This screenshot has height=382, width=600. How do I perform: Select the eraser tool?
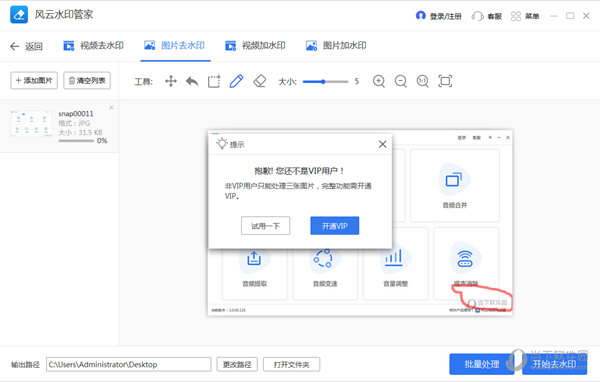pyautogui.click(x=259, y=81)
